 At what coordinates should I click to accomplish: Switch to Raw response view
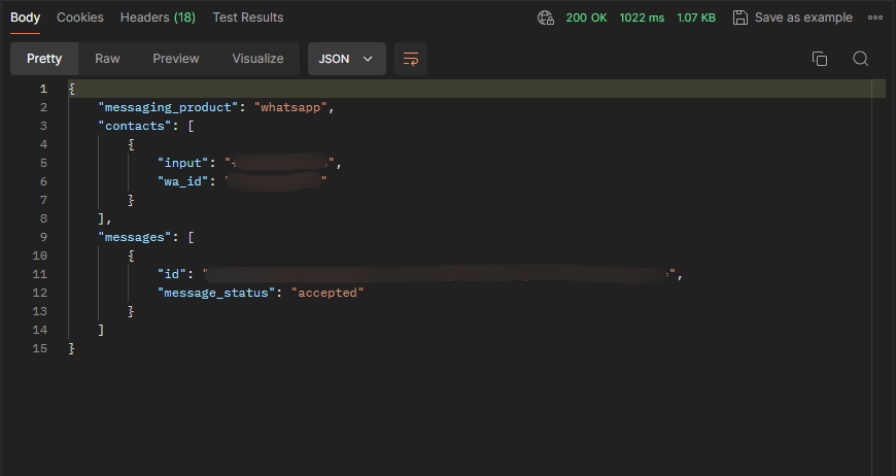point(107,59)
